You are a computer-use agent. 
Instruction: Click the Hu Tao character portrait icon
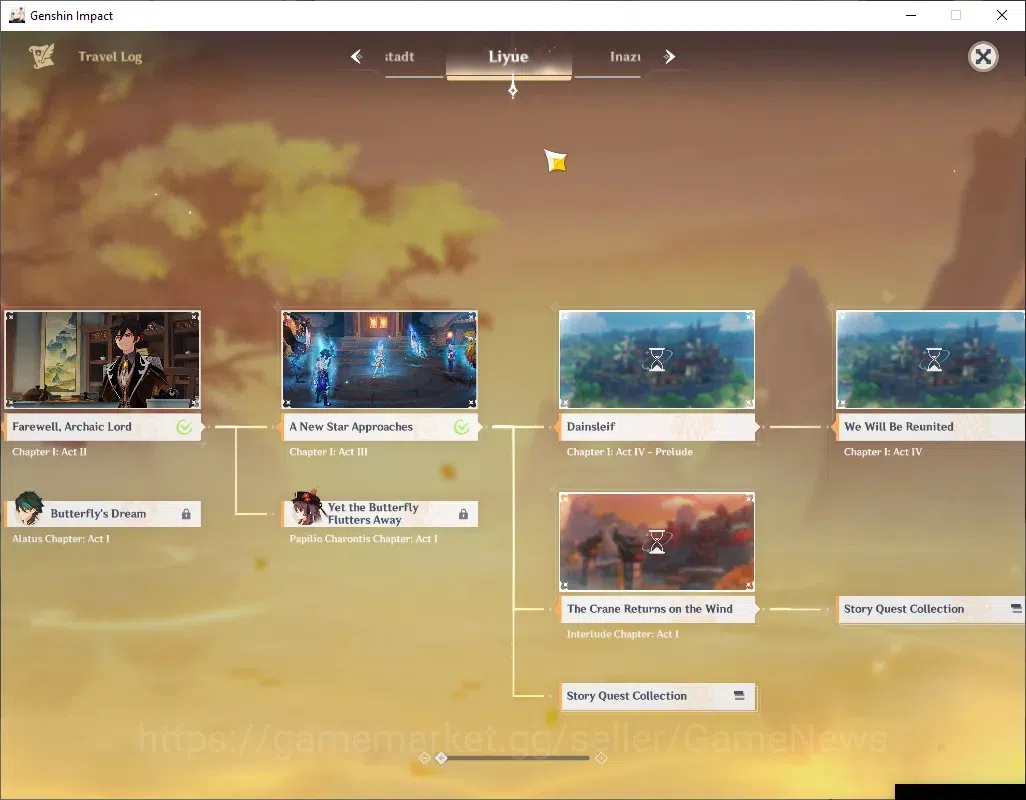(x=308, y=507)
